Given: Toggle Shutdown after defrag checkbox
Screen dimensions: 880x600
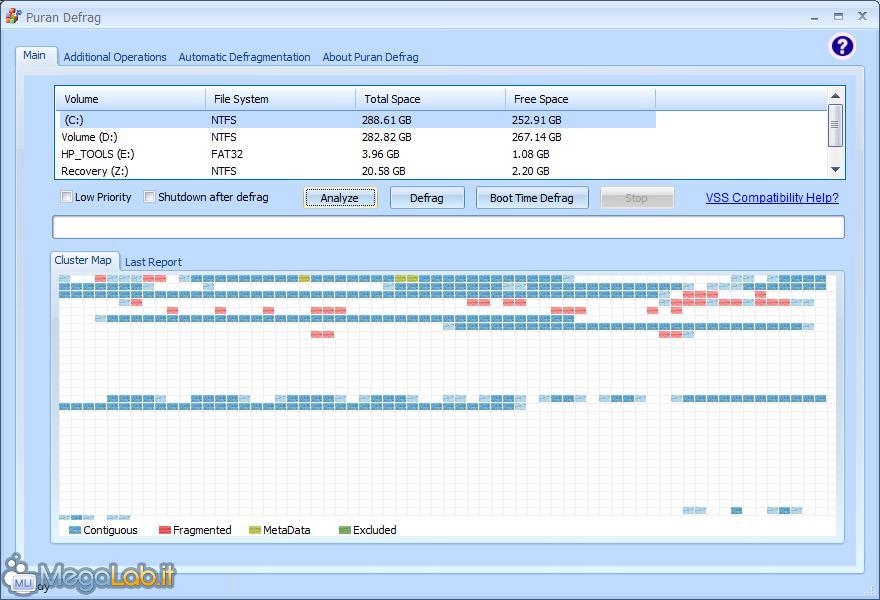Looking at the screenshot, I should pos(150,197).
